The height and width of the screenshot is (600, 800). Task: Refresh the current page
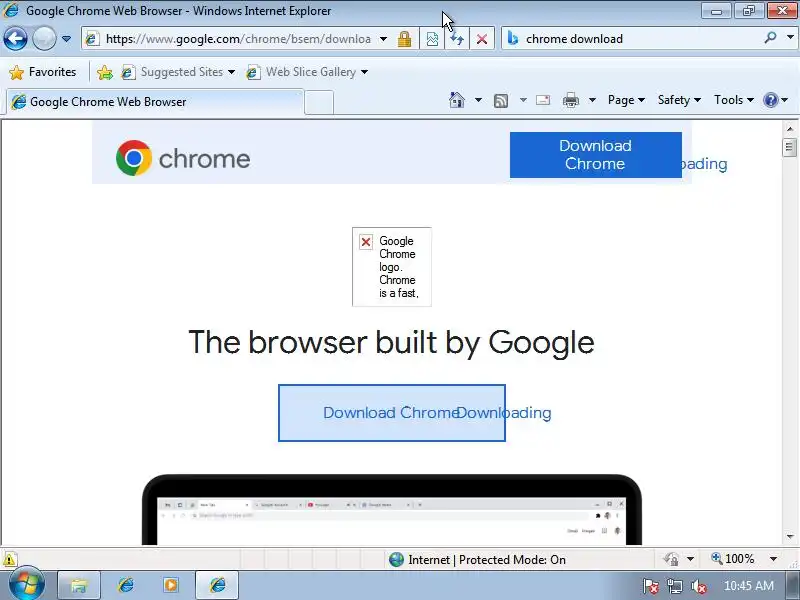click(x=457, y=39)
